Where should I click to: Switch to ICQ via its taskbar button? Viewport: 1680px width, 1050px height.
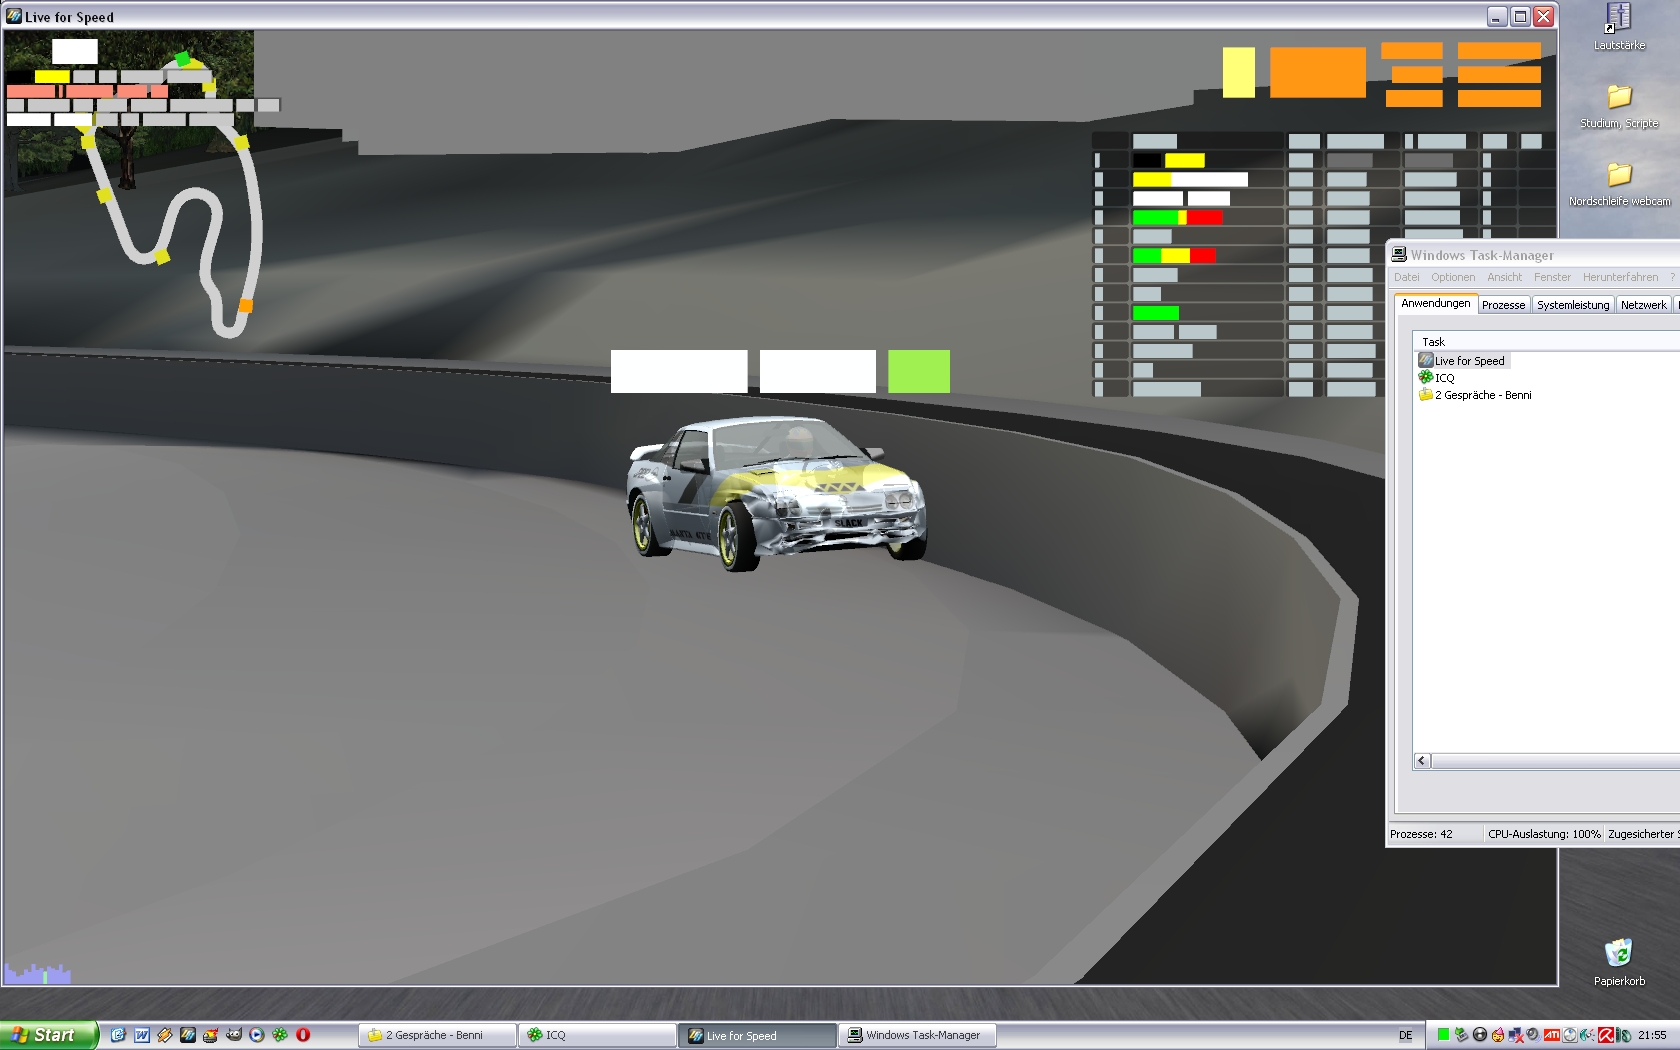tap(597, 1035)
